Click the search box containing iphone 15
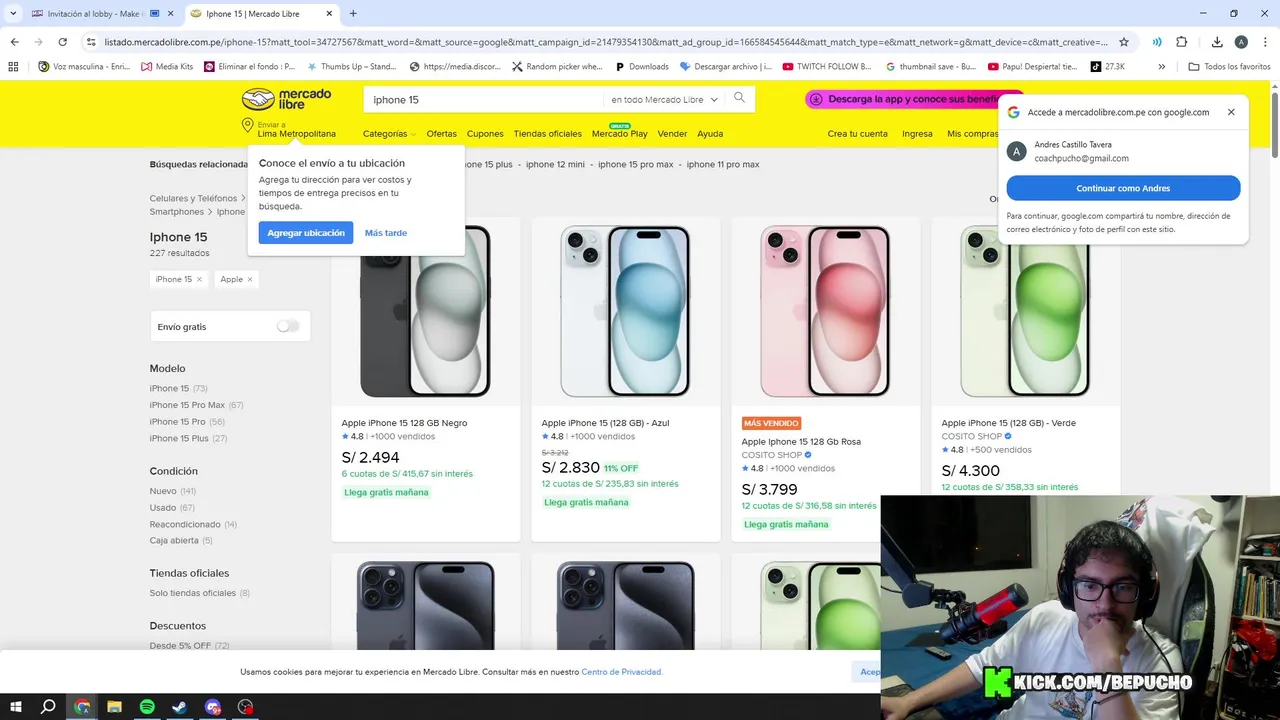The width and height of the screenshot is (1280, 720). click(x=485, y=99)
